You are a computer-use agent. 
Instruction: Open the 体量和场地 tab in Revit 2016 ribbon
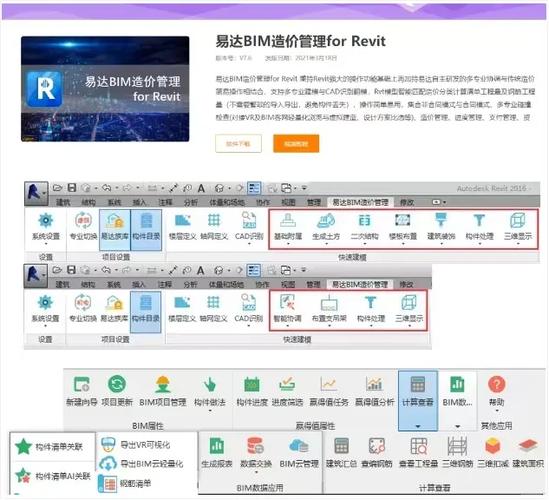coord(227,202)
